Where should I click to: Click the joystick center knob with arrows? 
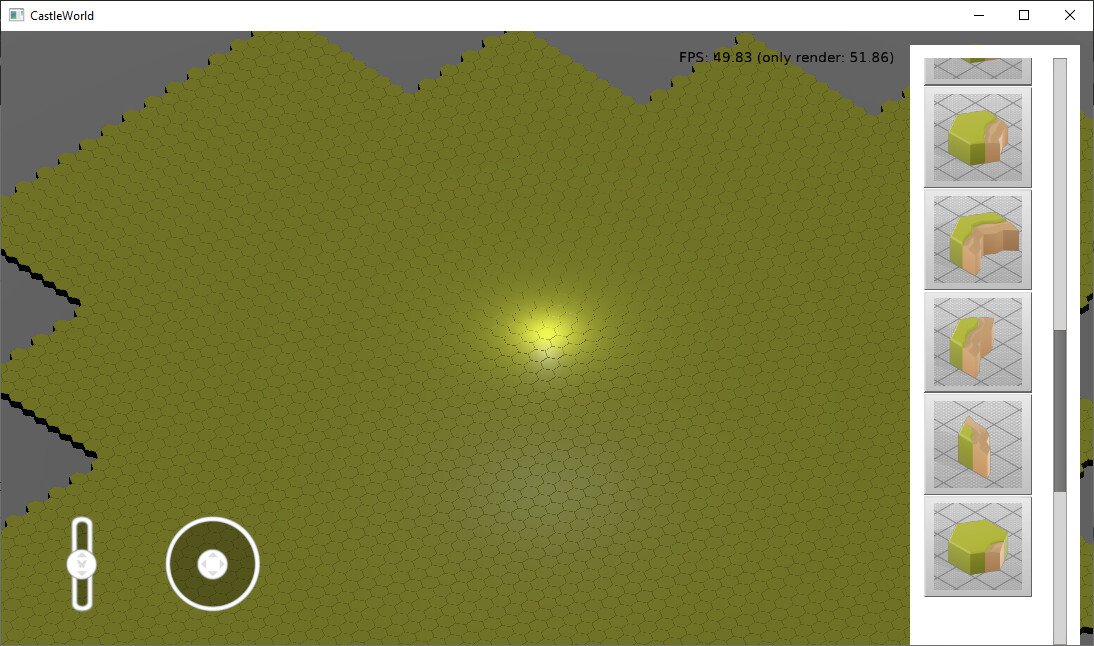click(212, 564)
